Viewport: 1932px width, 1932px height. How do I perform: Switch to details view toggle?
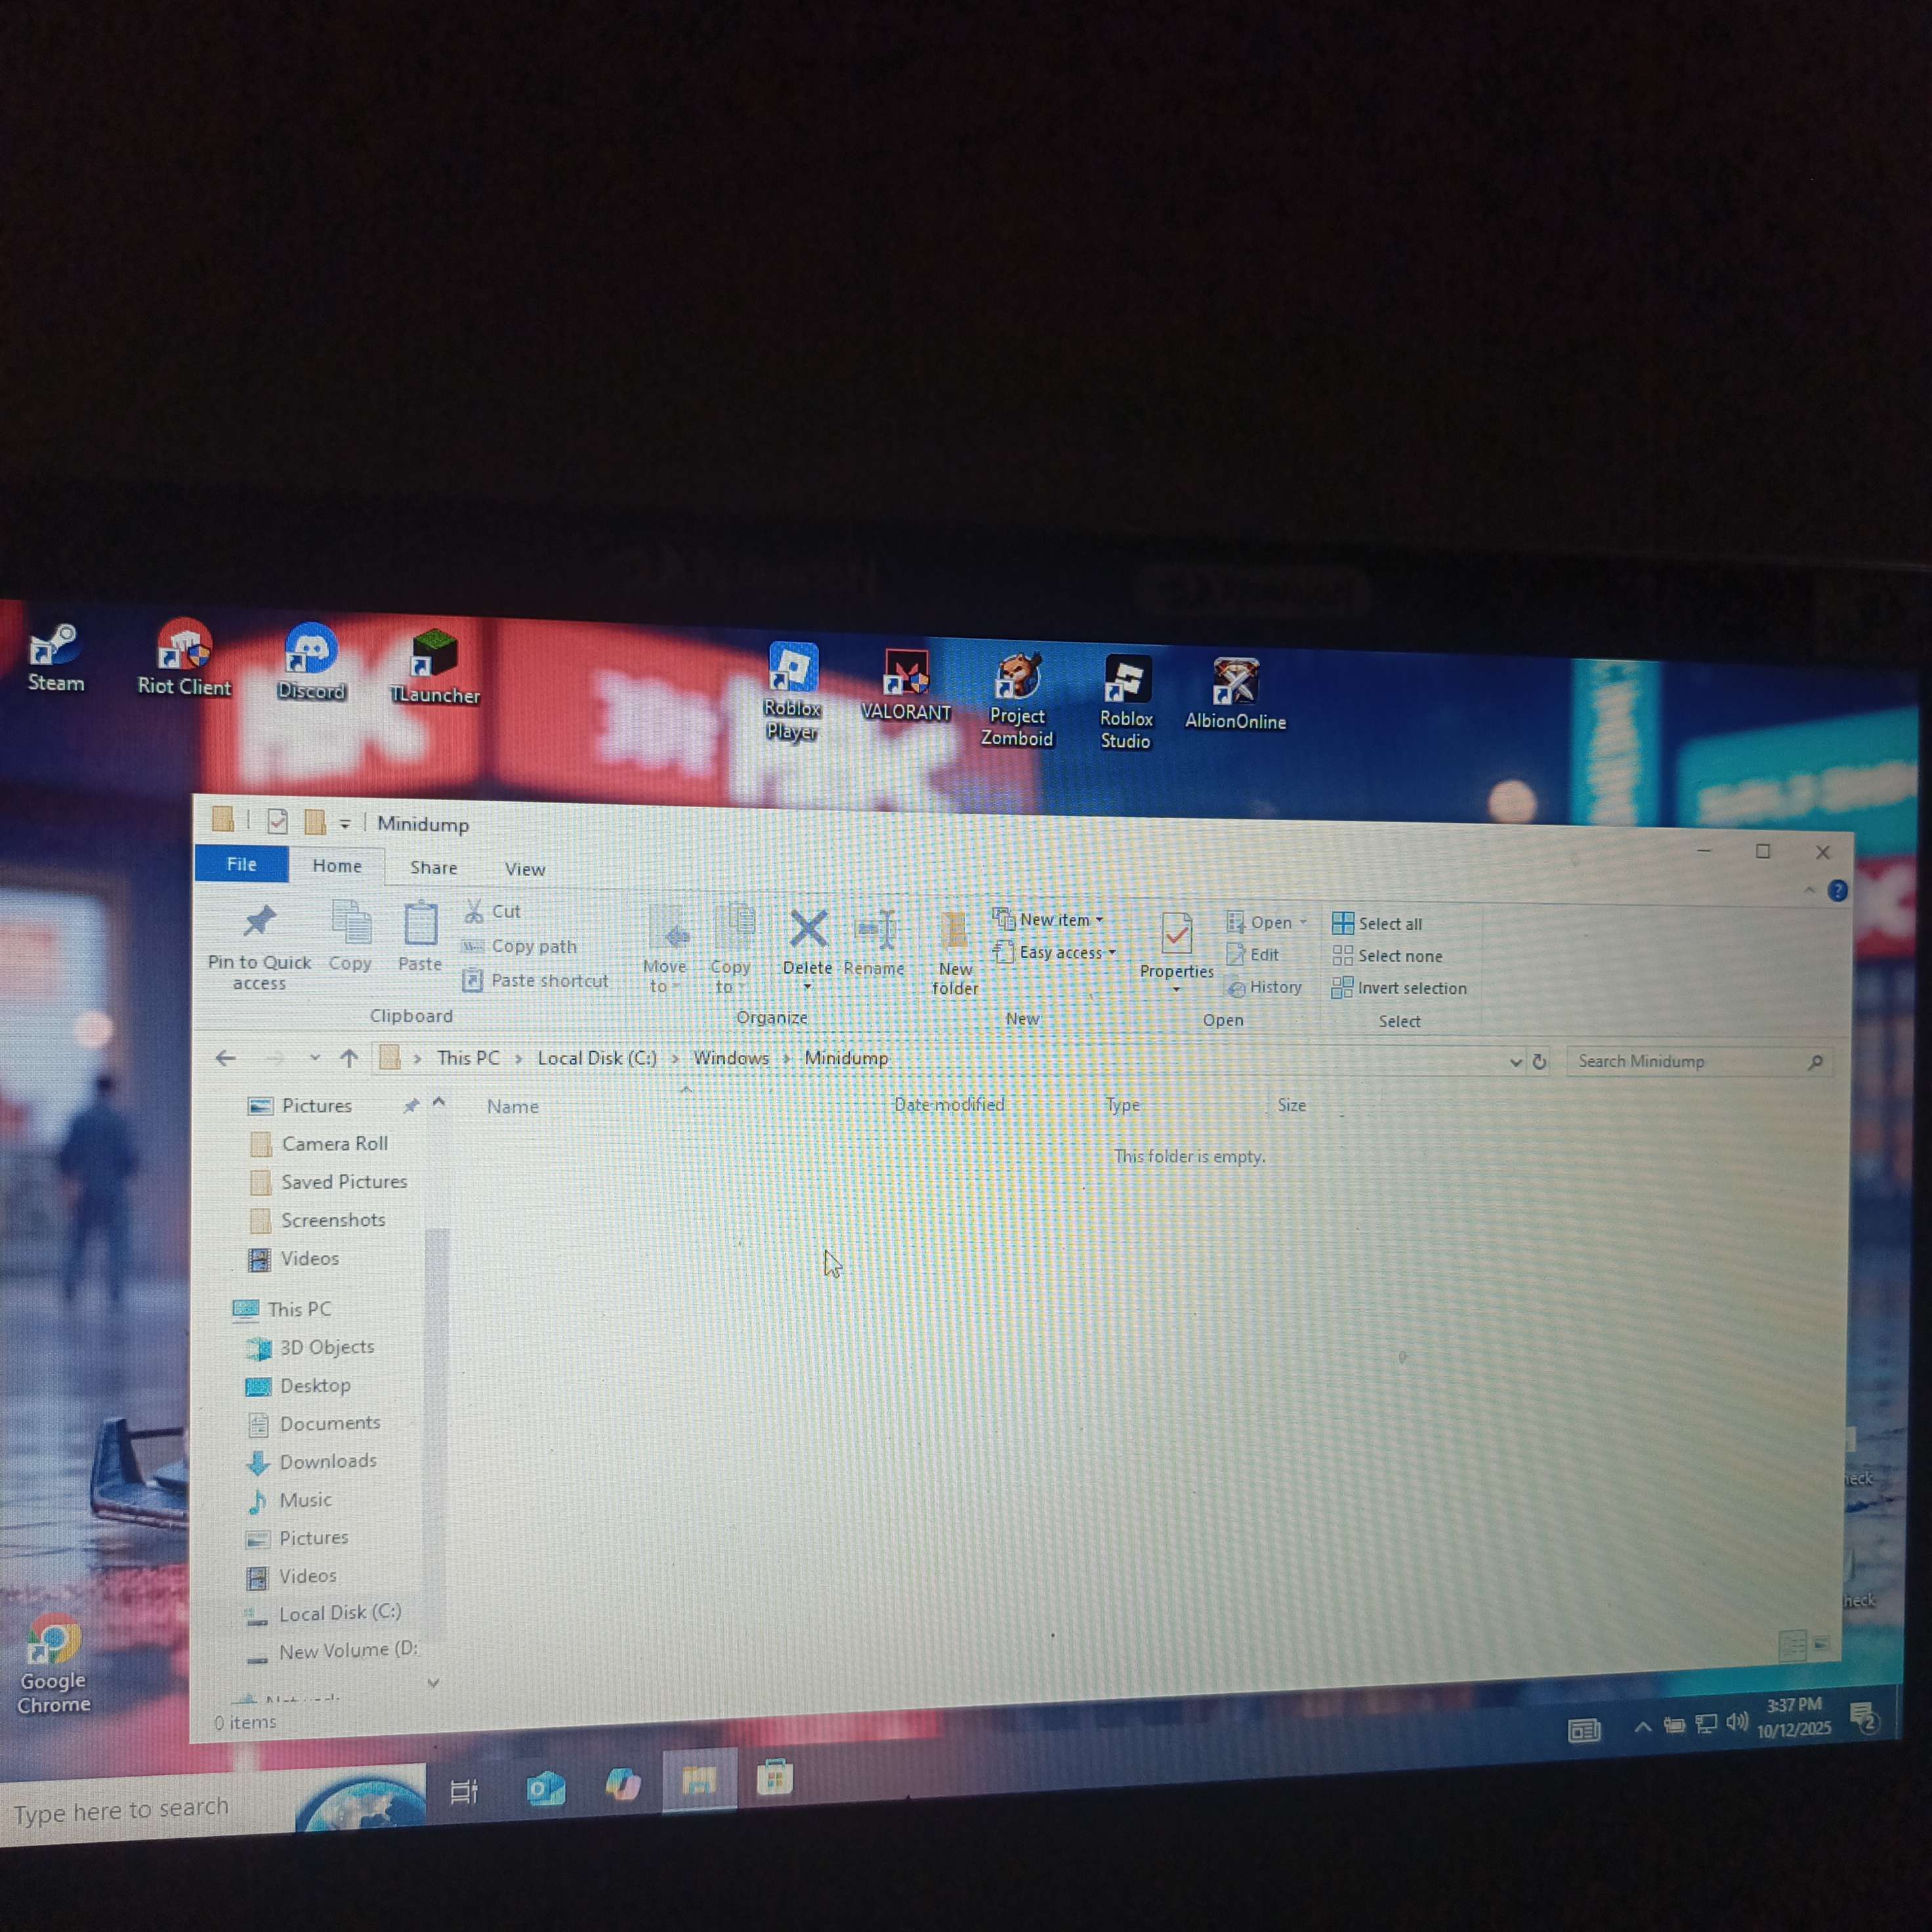pos(1792,1644)
